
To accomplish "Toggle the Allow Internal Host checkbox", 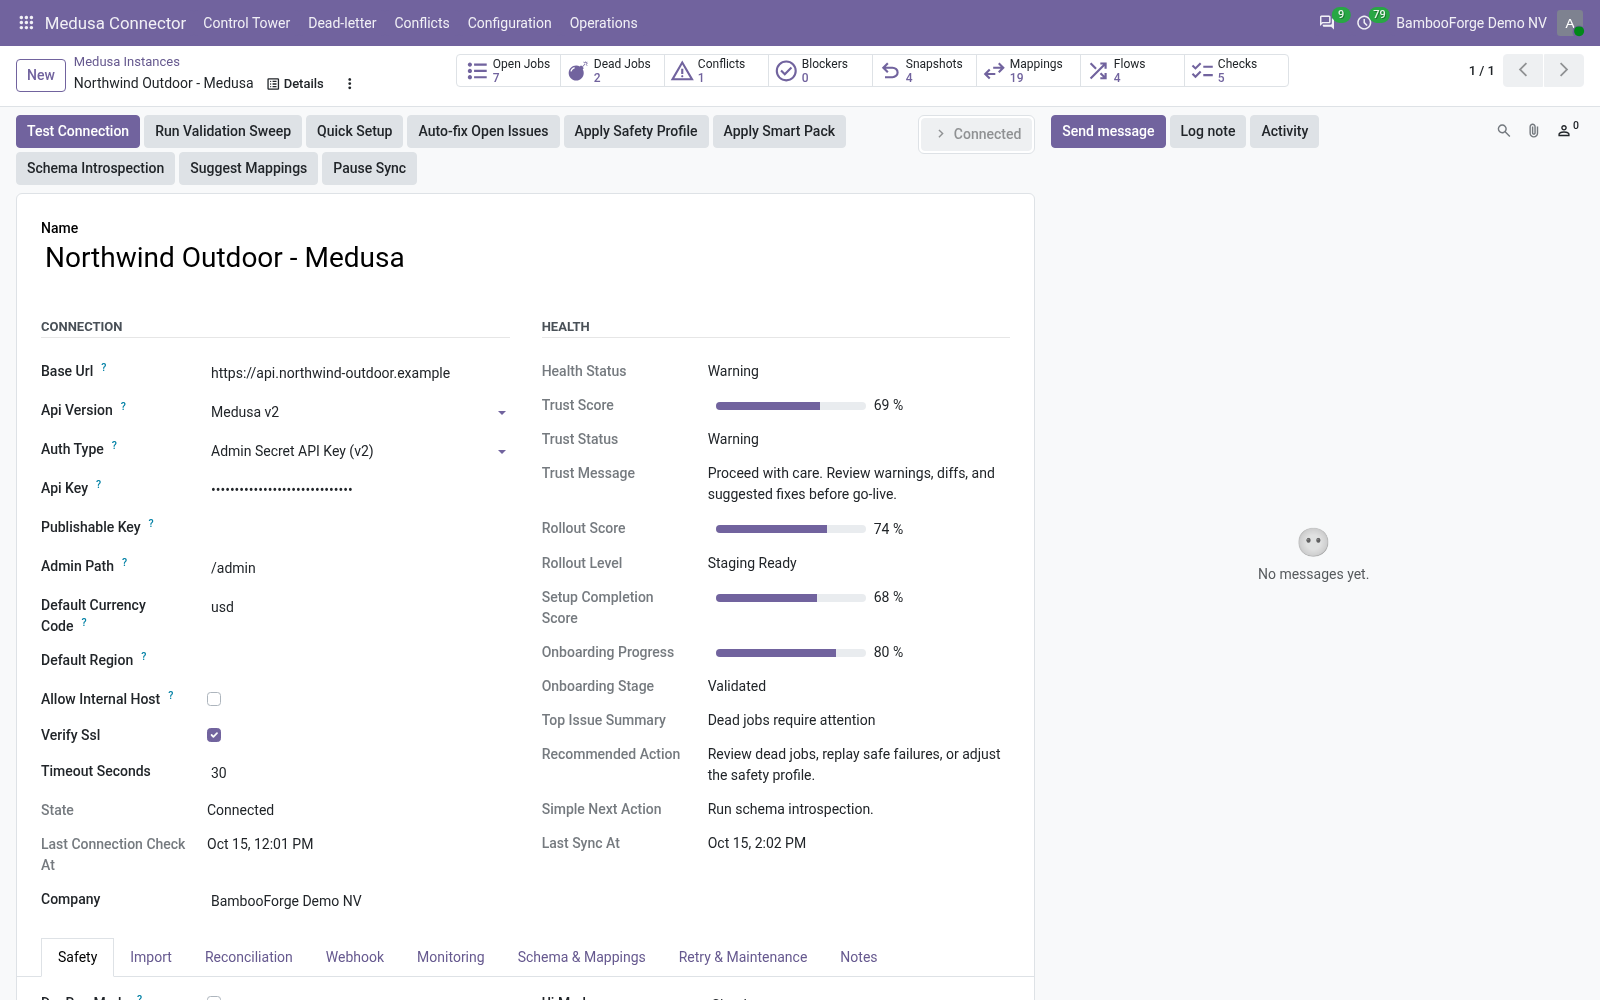I will pos(214,699).
